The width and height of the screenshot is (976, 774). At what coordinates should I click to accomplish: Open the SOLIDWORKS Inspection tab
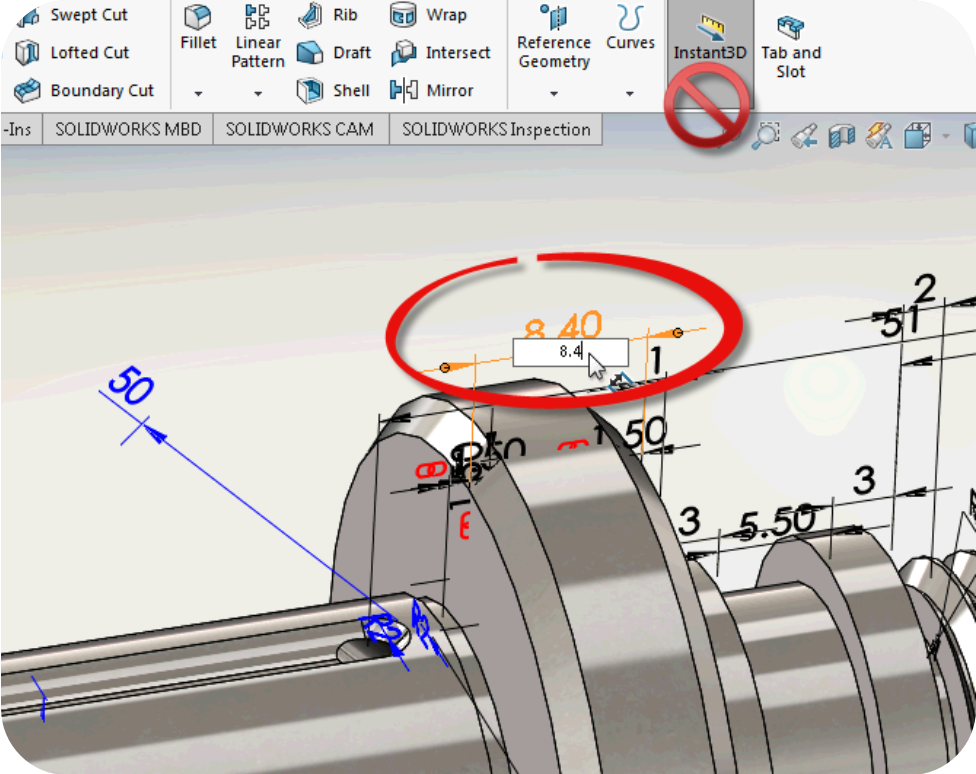tap(496, 129)
